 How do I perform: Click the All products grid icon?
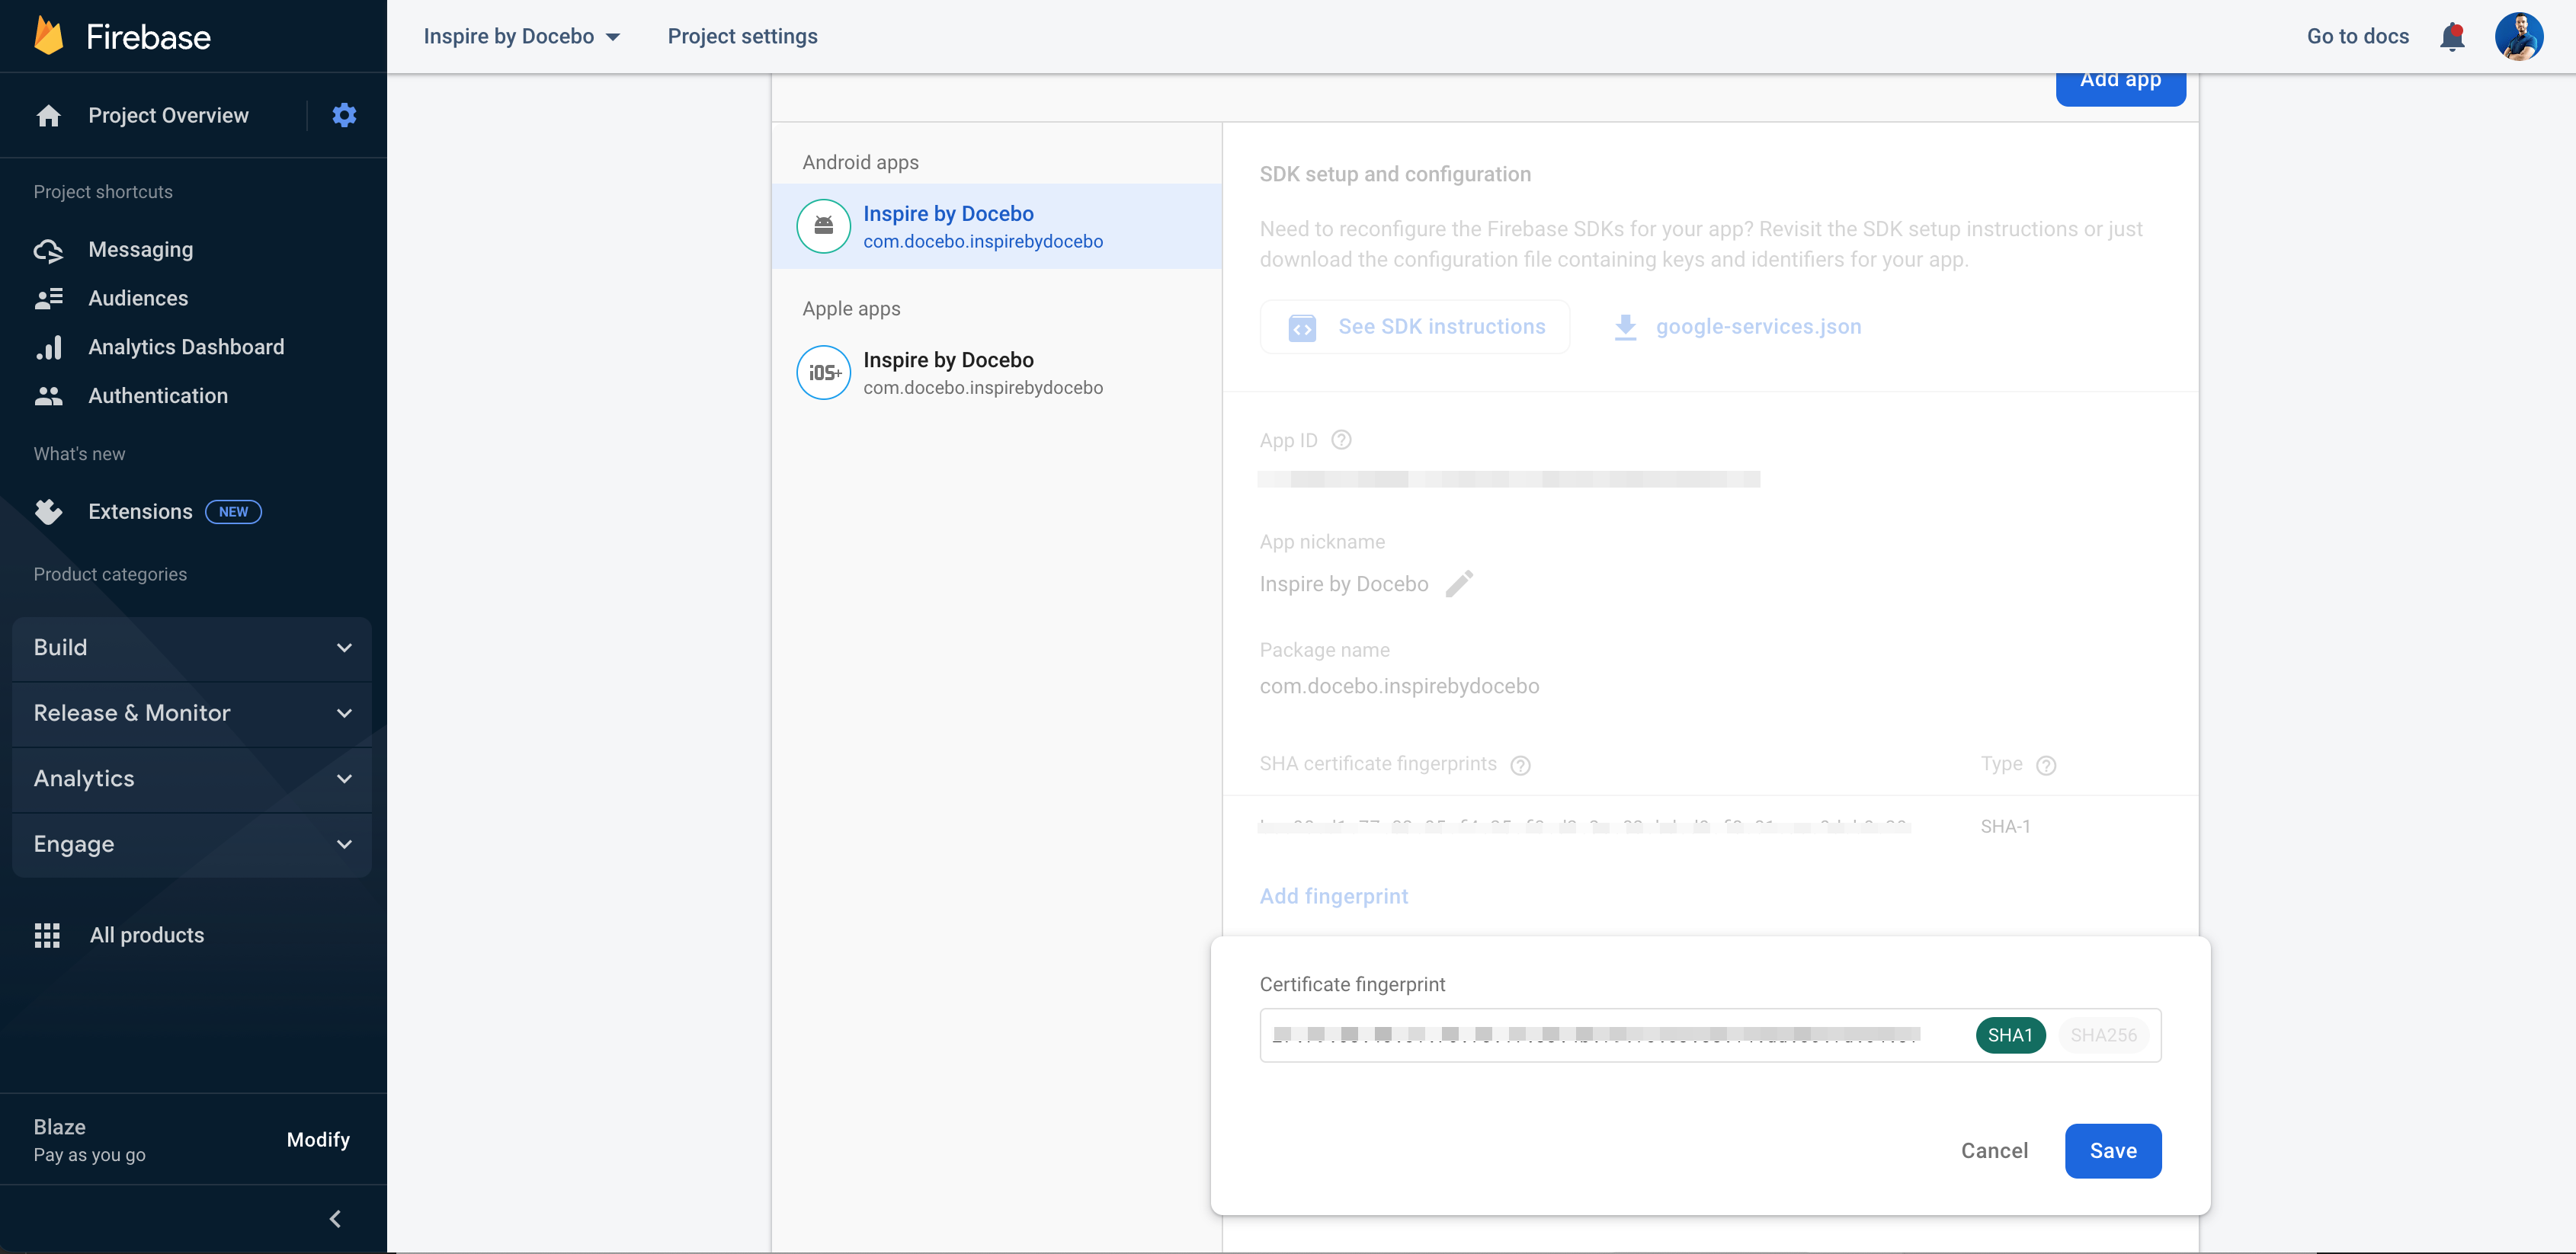pos(47,935)
